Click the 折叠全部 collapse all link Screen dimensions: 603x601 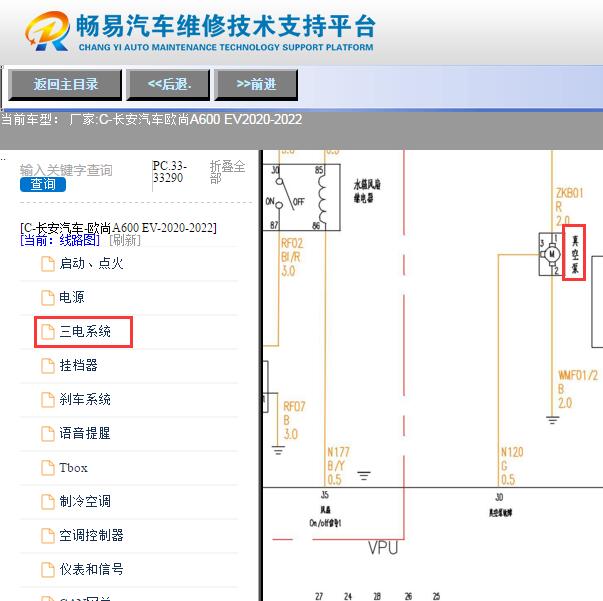pos(227,172)
